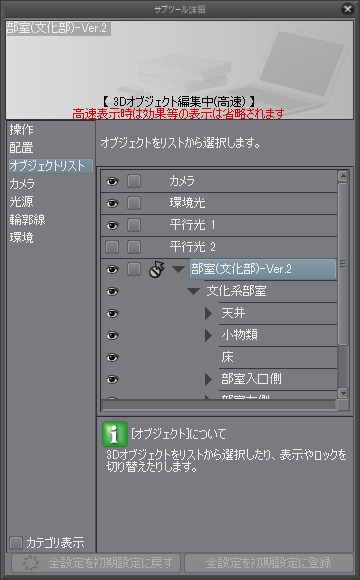Click the horizontal scrollbar under object list
Screen dimensions: 360x580
(219, 405)
